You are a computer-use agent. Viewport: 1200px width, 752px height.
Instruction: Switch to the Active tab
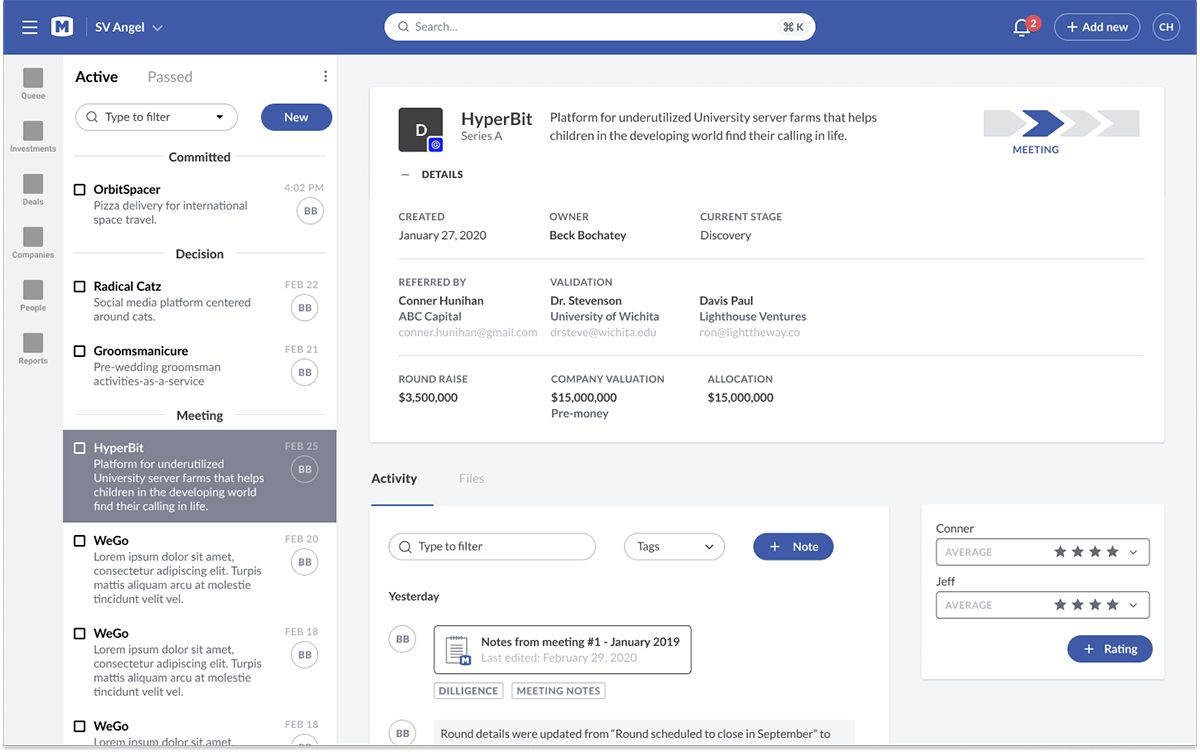click(96, 77)
